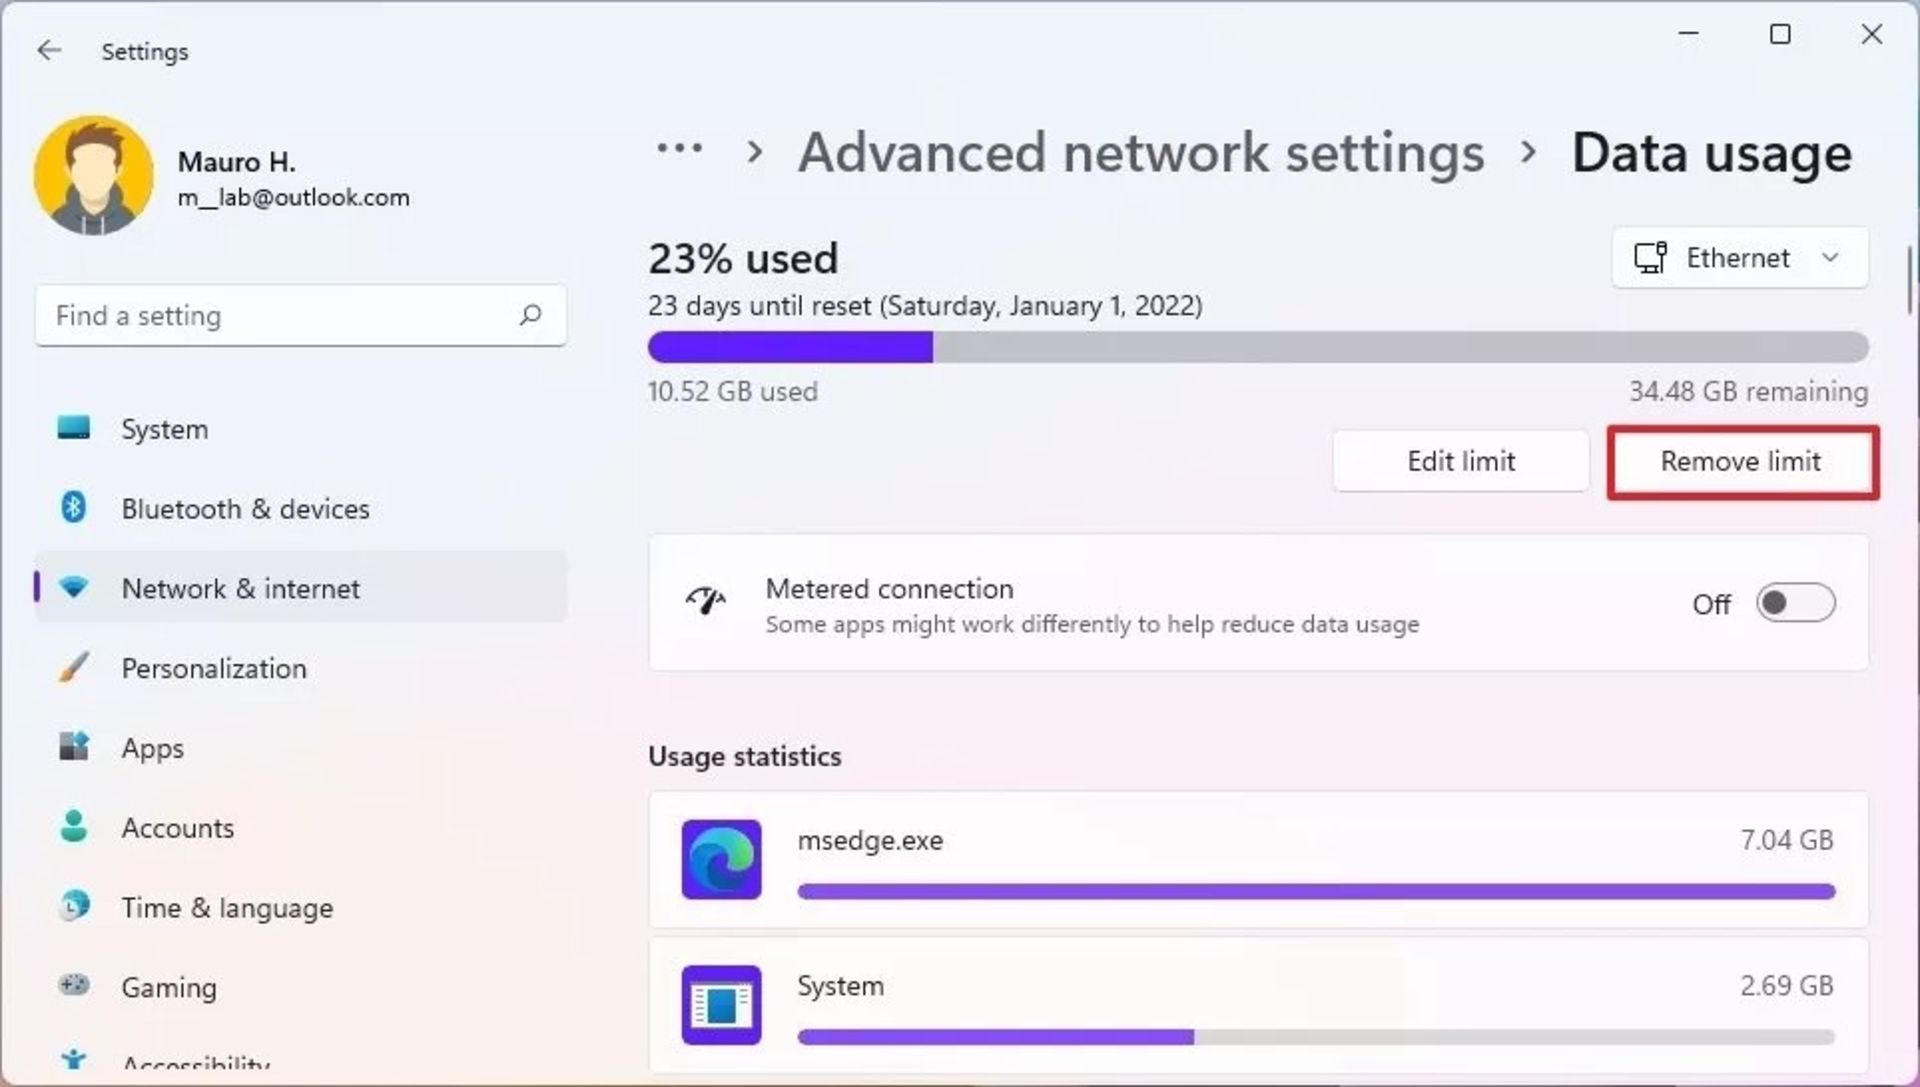Click the Remove limit button
The width and height of the screenshot is (1920, 1087).
[1741, 461]
